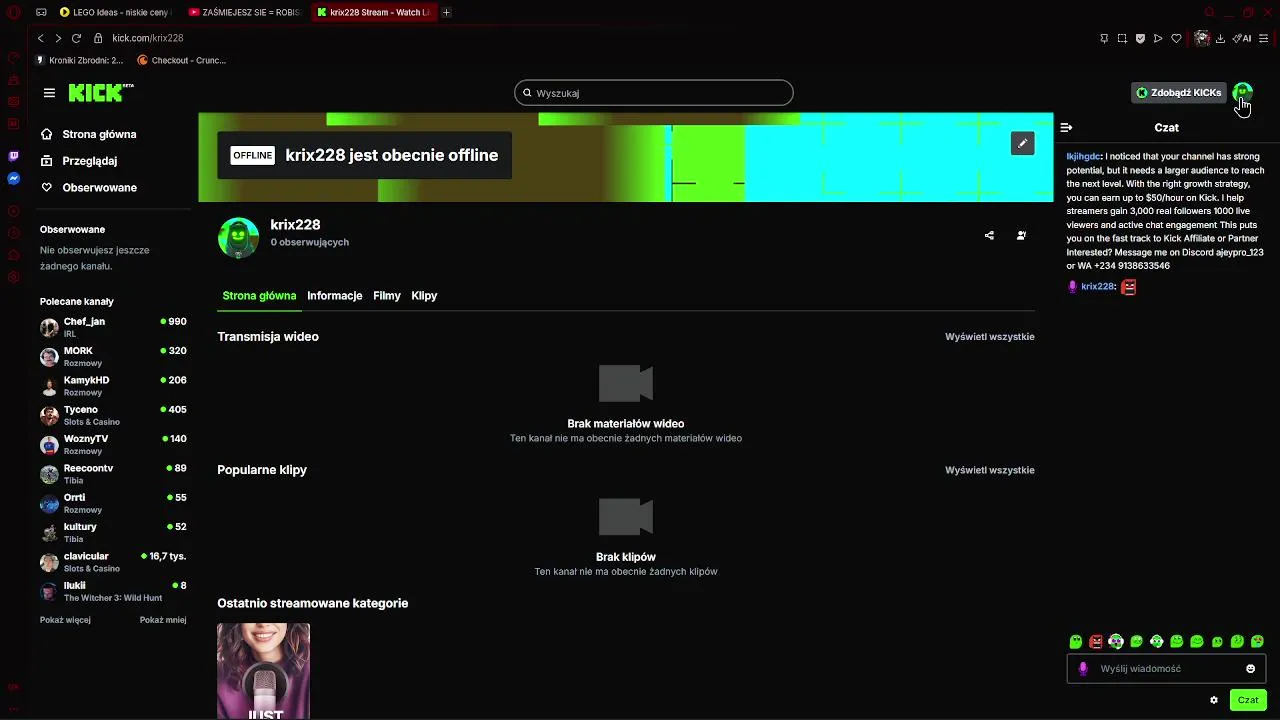Viewport: 1280px width, 720px height.
Task: Click the heart bookmark icon in address bar
Action: (1176, 38)
